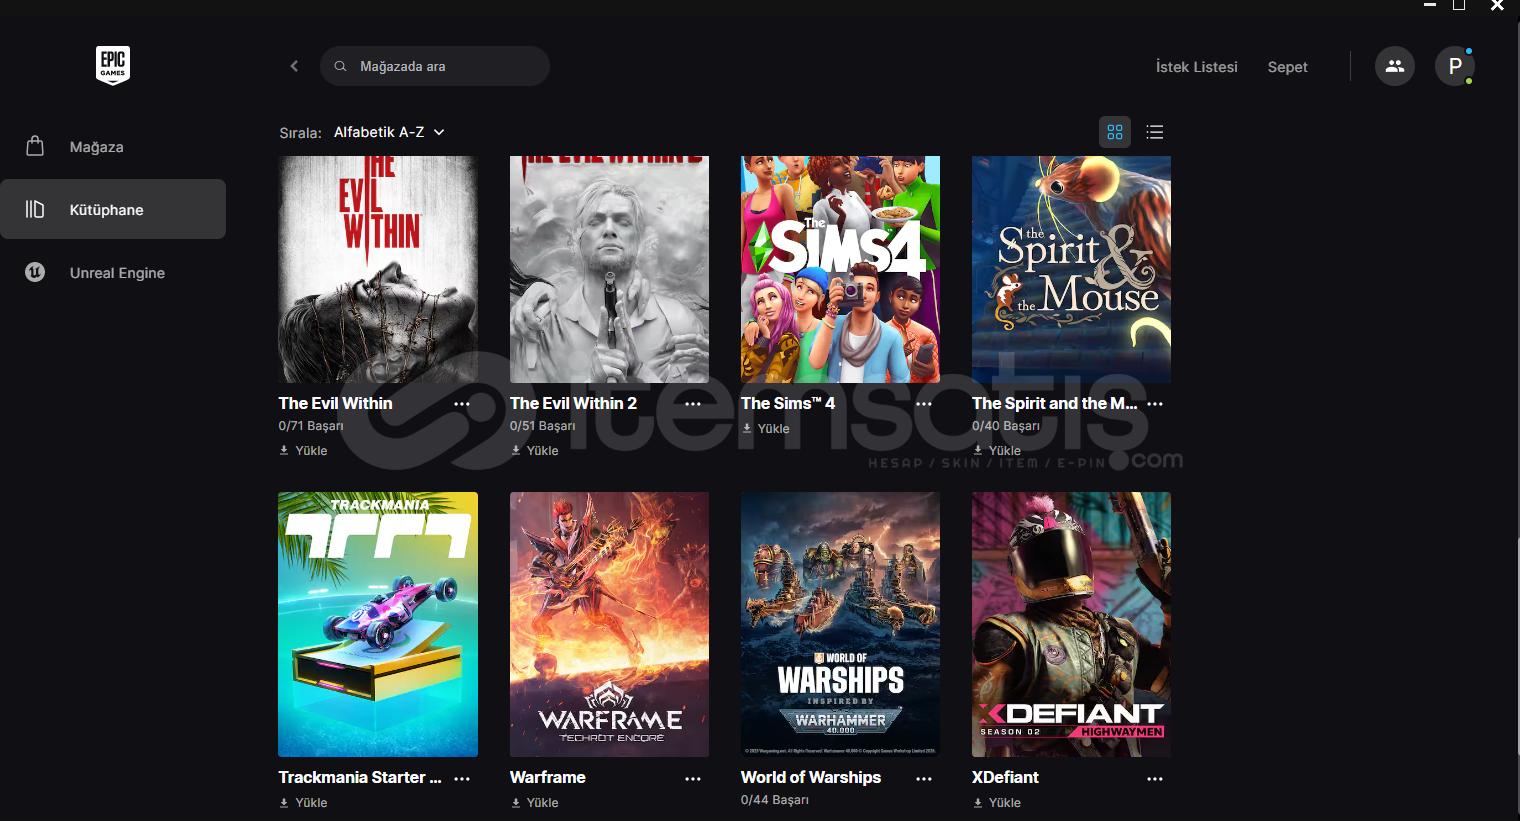The width and height of the screenshot is (1520, 821).
Task: Click download icon under The Evil Within 2
Action: tap(516, 451)
